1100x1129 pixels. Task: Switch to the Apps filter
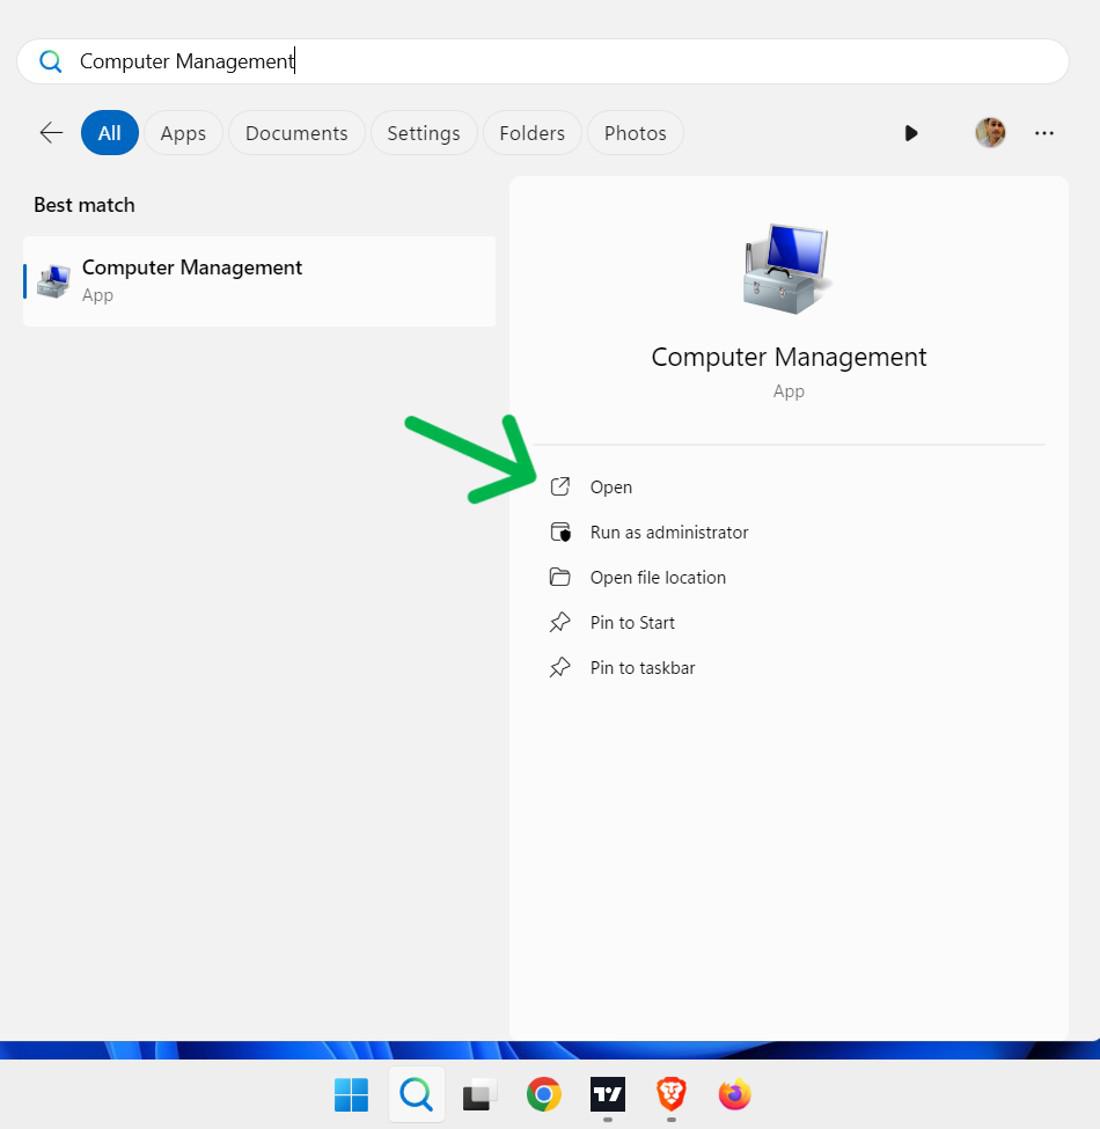coord(183,132)
